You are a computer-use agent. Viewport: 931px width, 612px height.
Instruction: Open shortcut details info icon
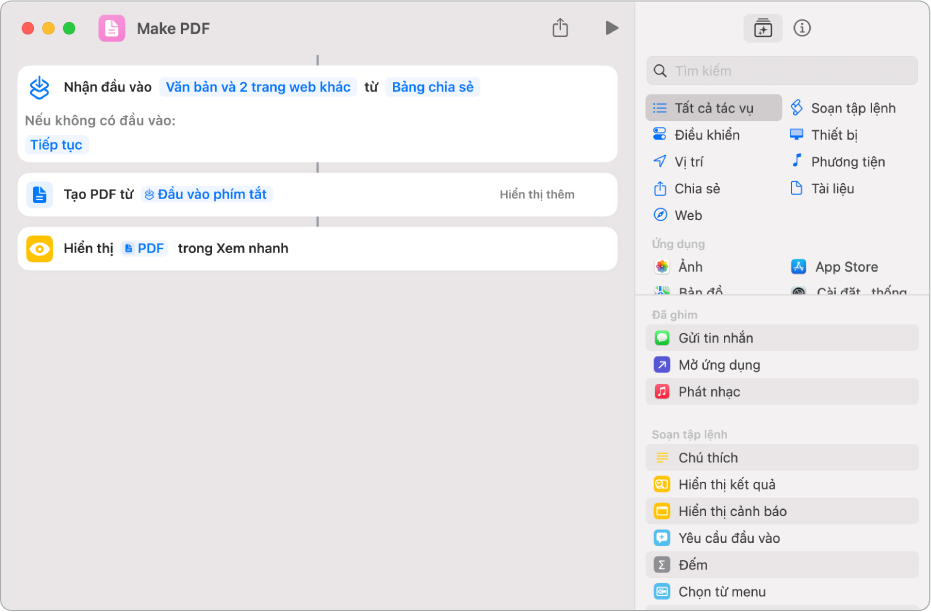pos(802,28)
